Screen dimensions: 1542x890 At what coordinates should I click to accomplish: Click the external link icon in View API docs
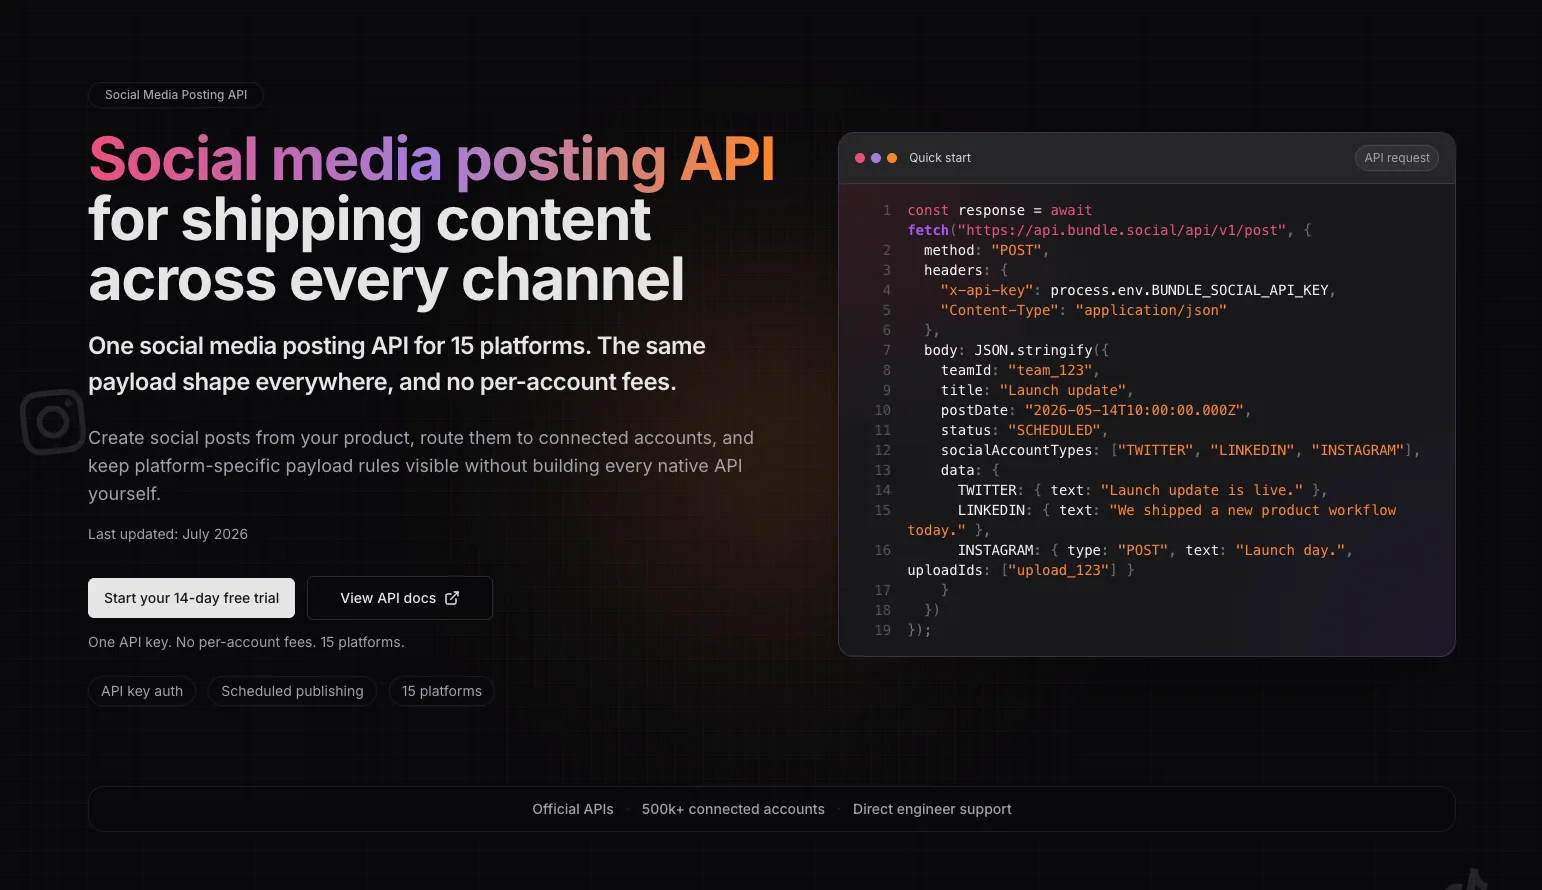(452, 598)
